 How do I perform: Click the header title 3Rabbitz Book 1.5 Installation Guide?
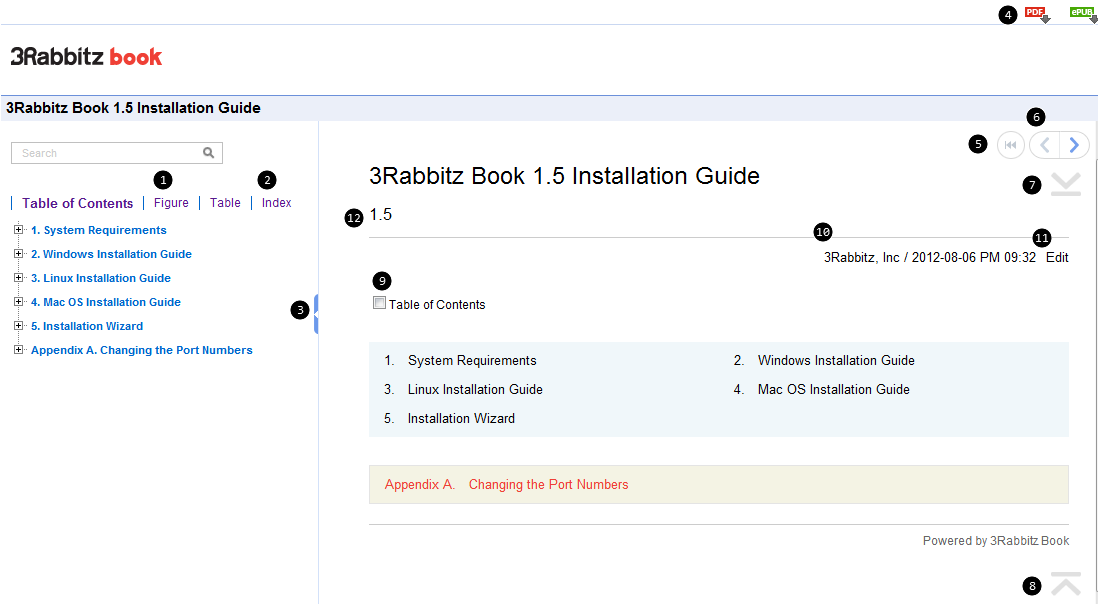tap(133, 108)
